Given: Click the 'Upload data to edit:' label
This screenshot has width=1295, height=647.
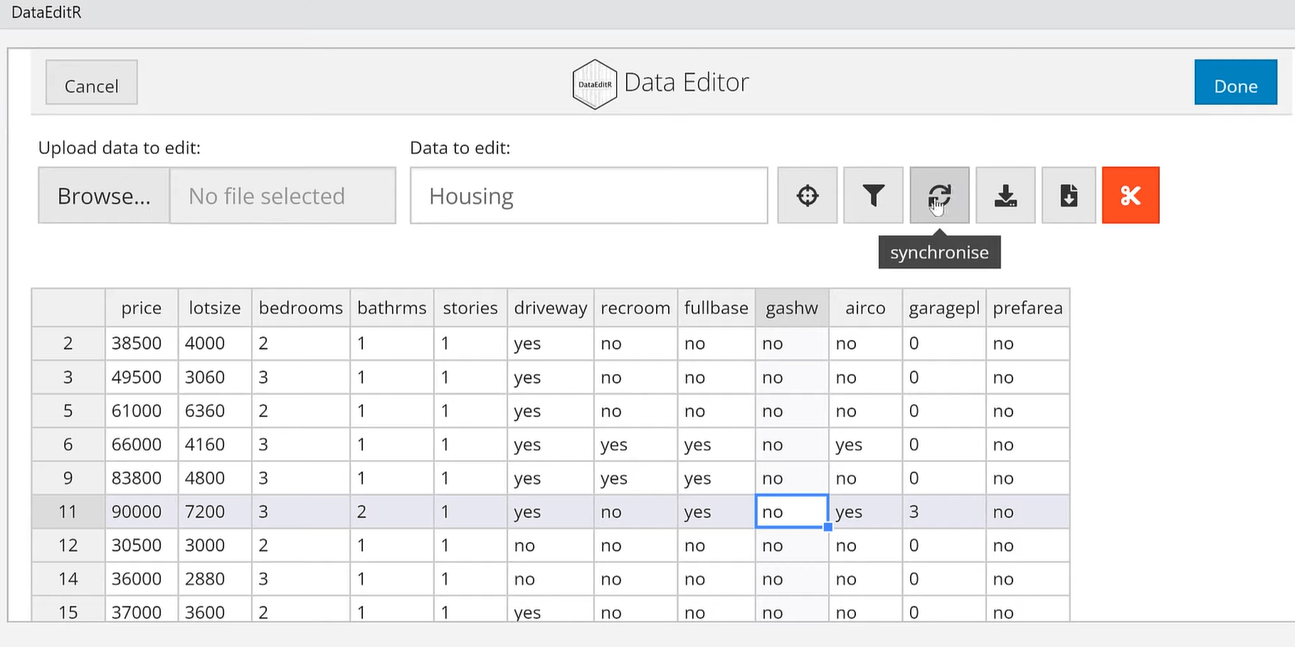Looking at the screenshot, I should click(119, 148).
